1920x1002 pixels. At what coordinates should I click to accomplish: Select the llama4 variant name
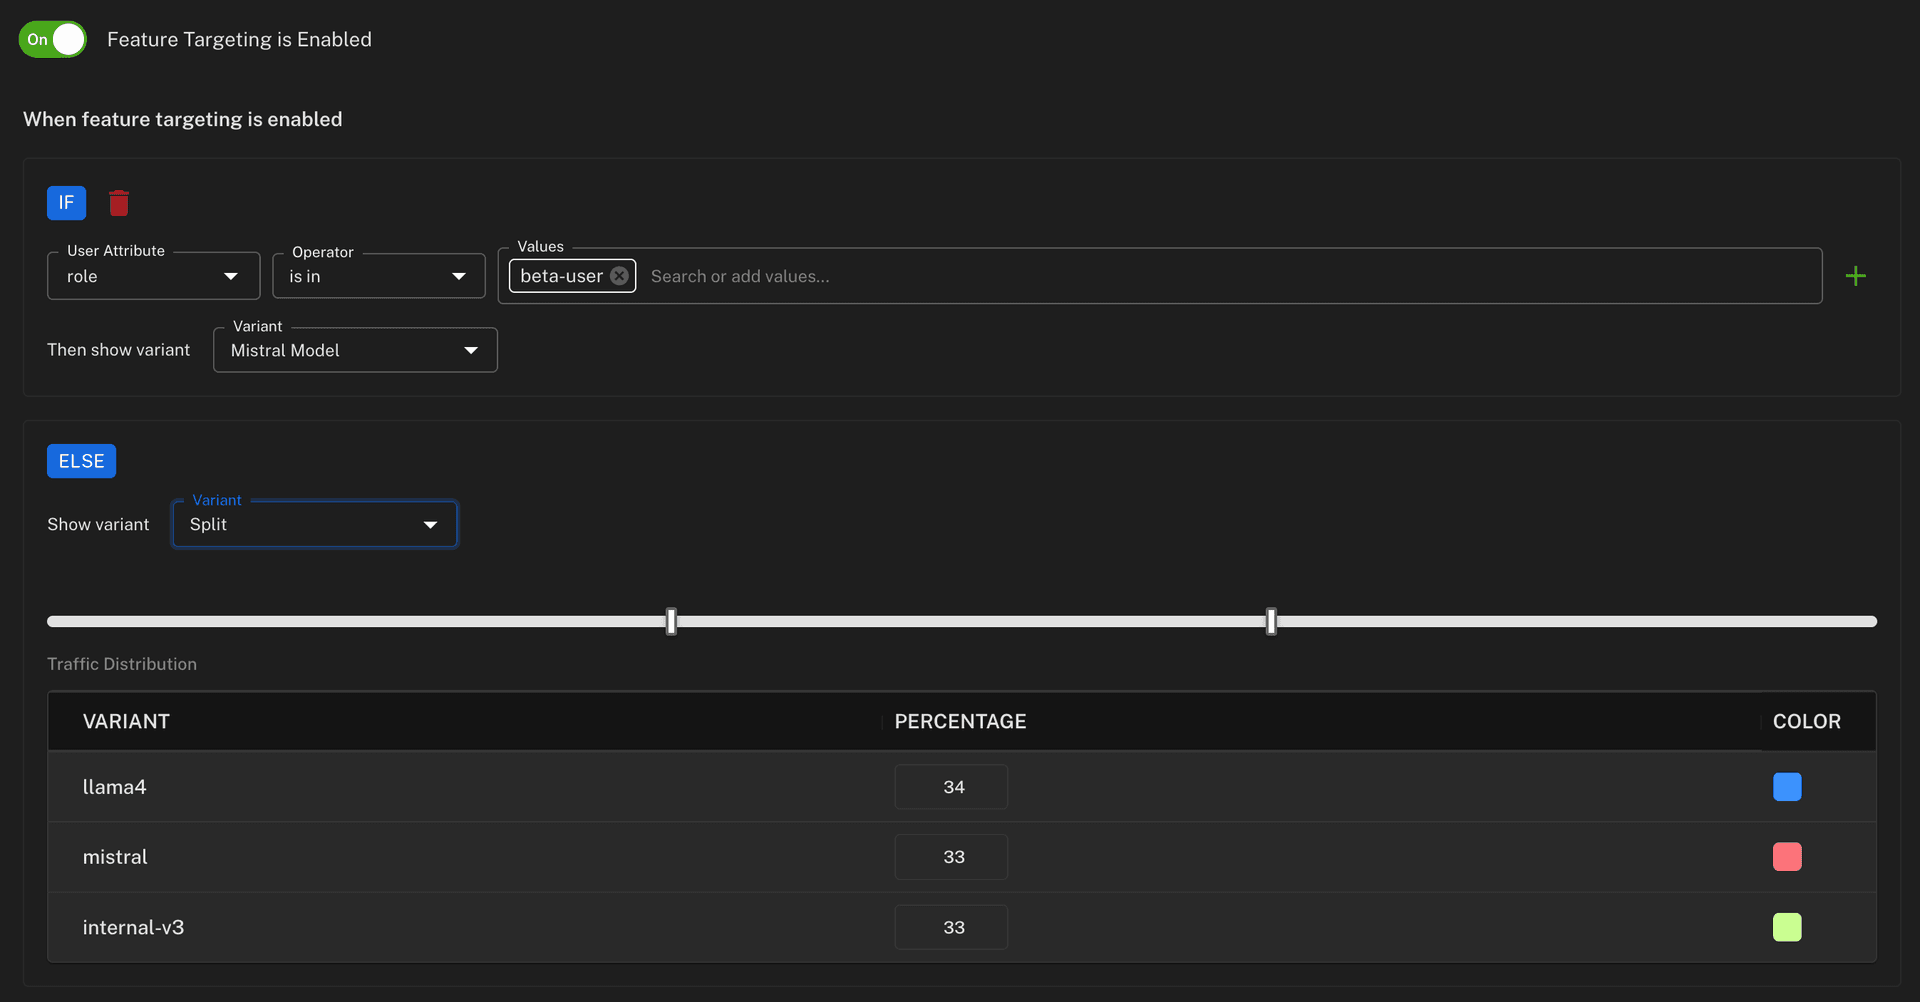point(114,787)
